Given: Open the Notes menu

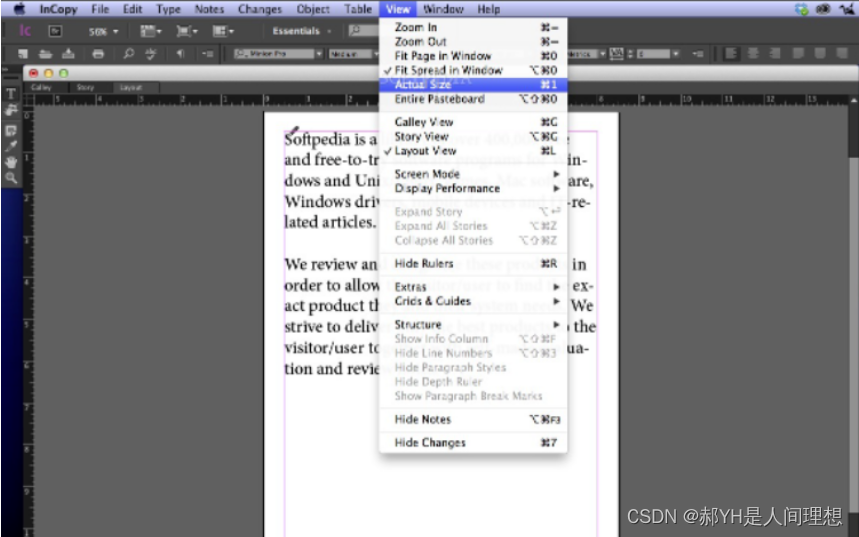Looking at the screenshot, I should coord(209,9).
